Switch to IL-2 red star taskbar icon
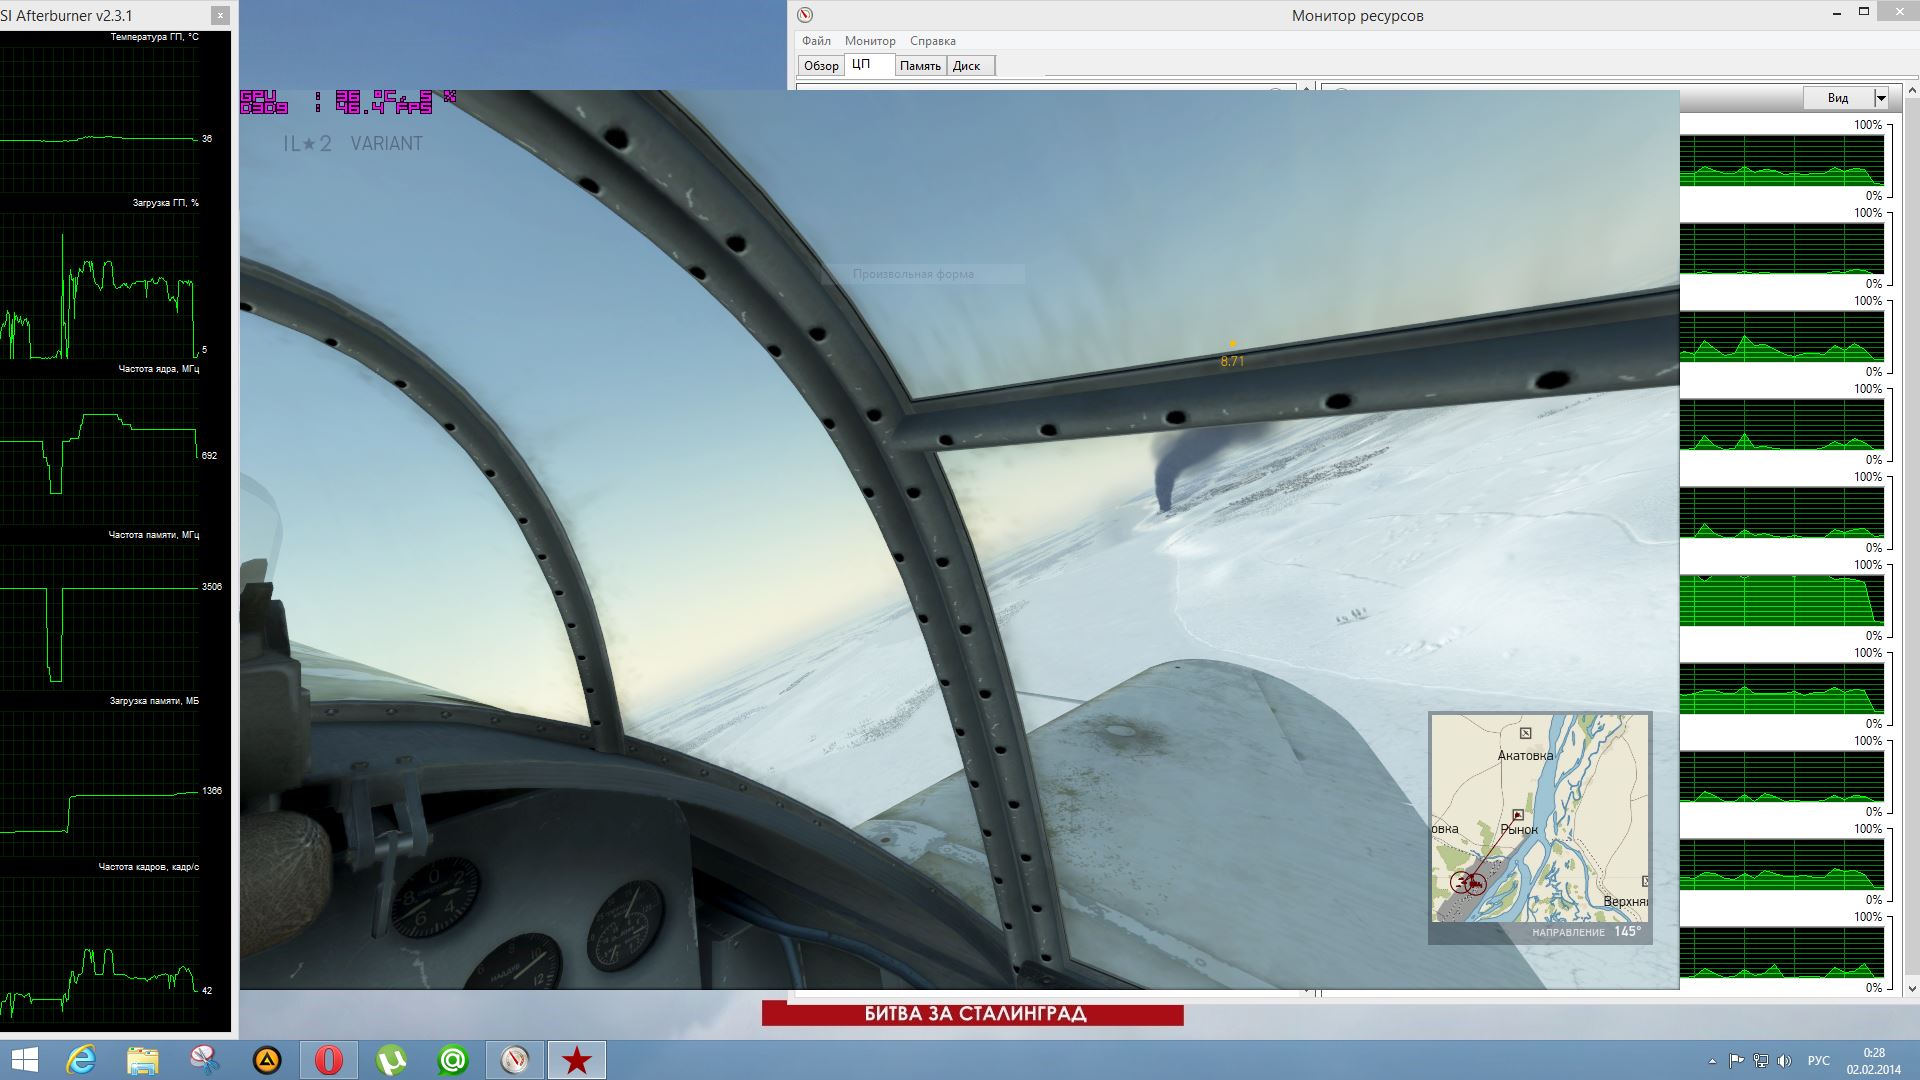 (x=577, y=1060)
